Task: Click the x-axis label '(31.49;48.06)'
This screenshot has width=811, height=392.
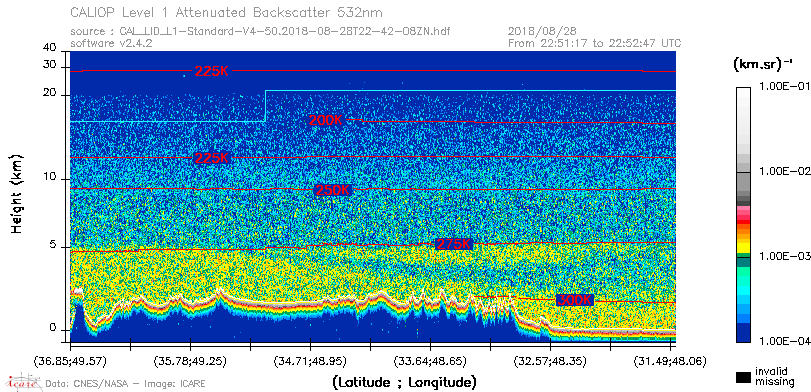Action: (x=670, y=360)
